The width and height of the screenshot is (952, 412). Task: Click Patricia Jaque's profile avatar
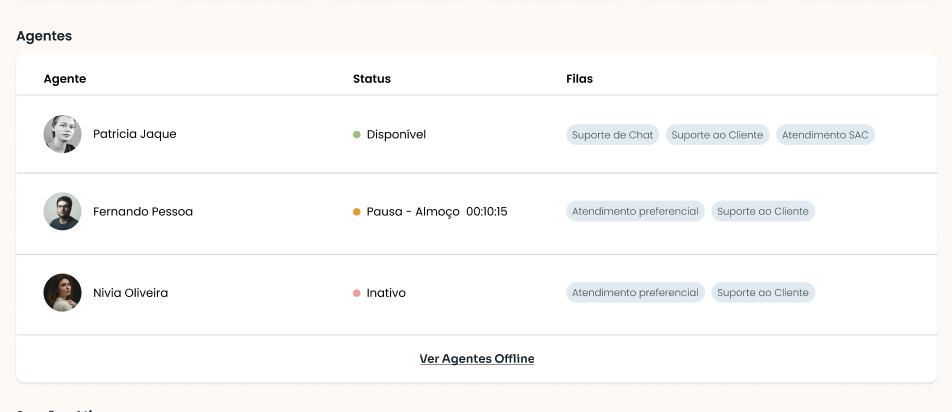pos(62,134)
